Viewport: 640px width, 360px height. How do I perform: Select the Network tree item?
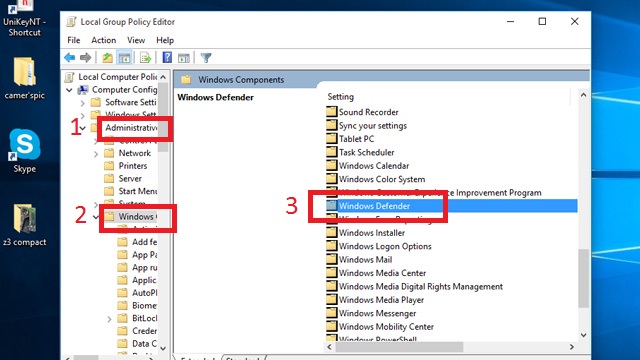(135, 153)
